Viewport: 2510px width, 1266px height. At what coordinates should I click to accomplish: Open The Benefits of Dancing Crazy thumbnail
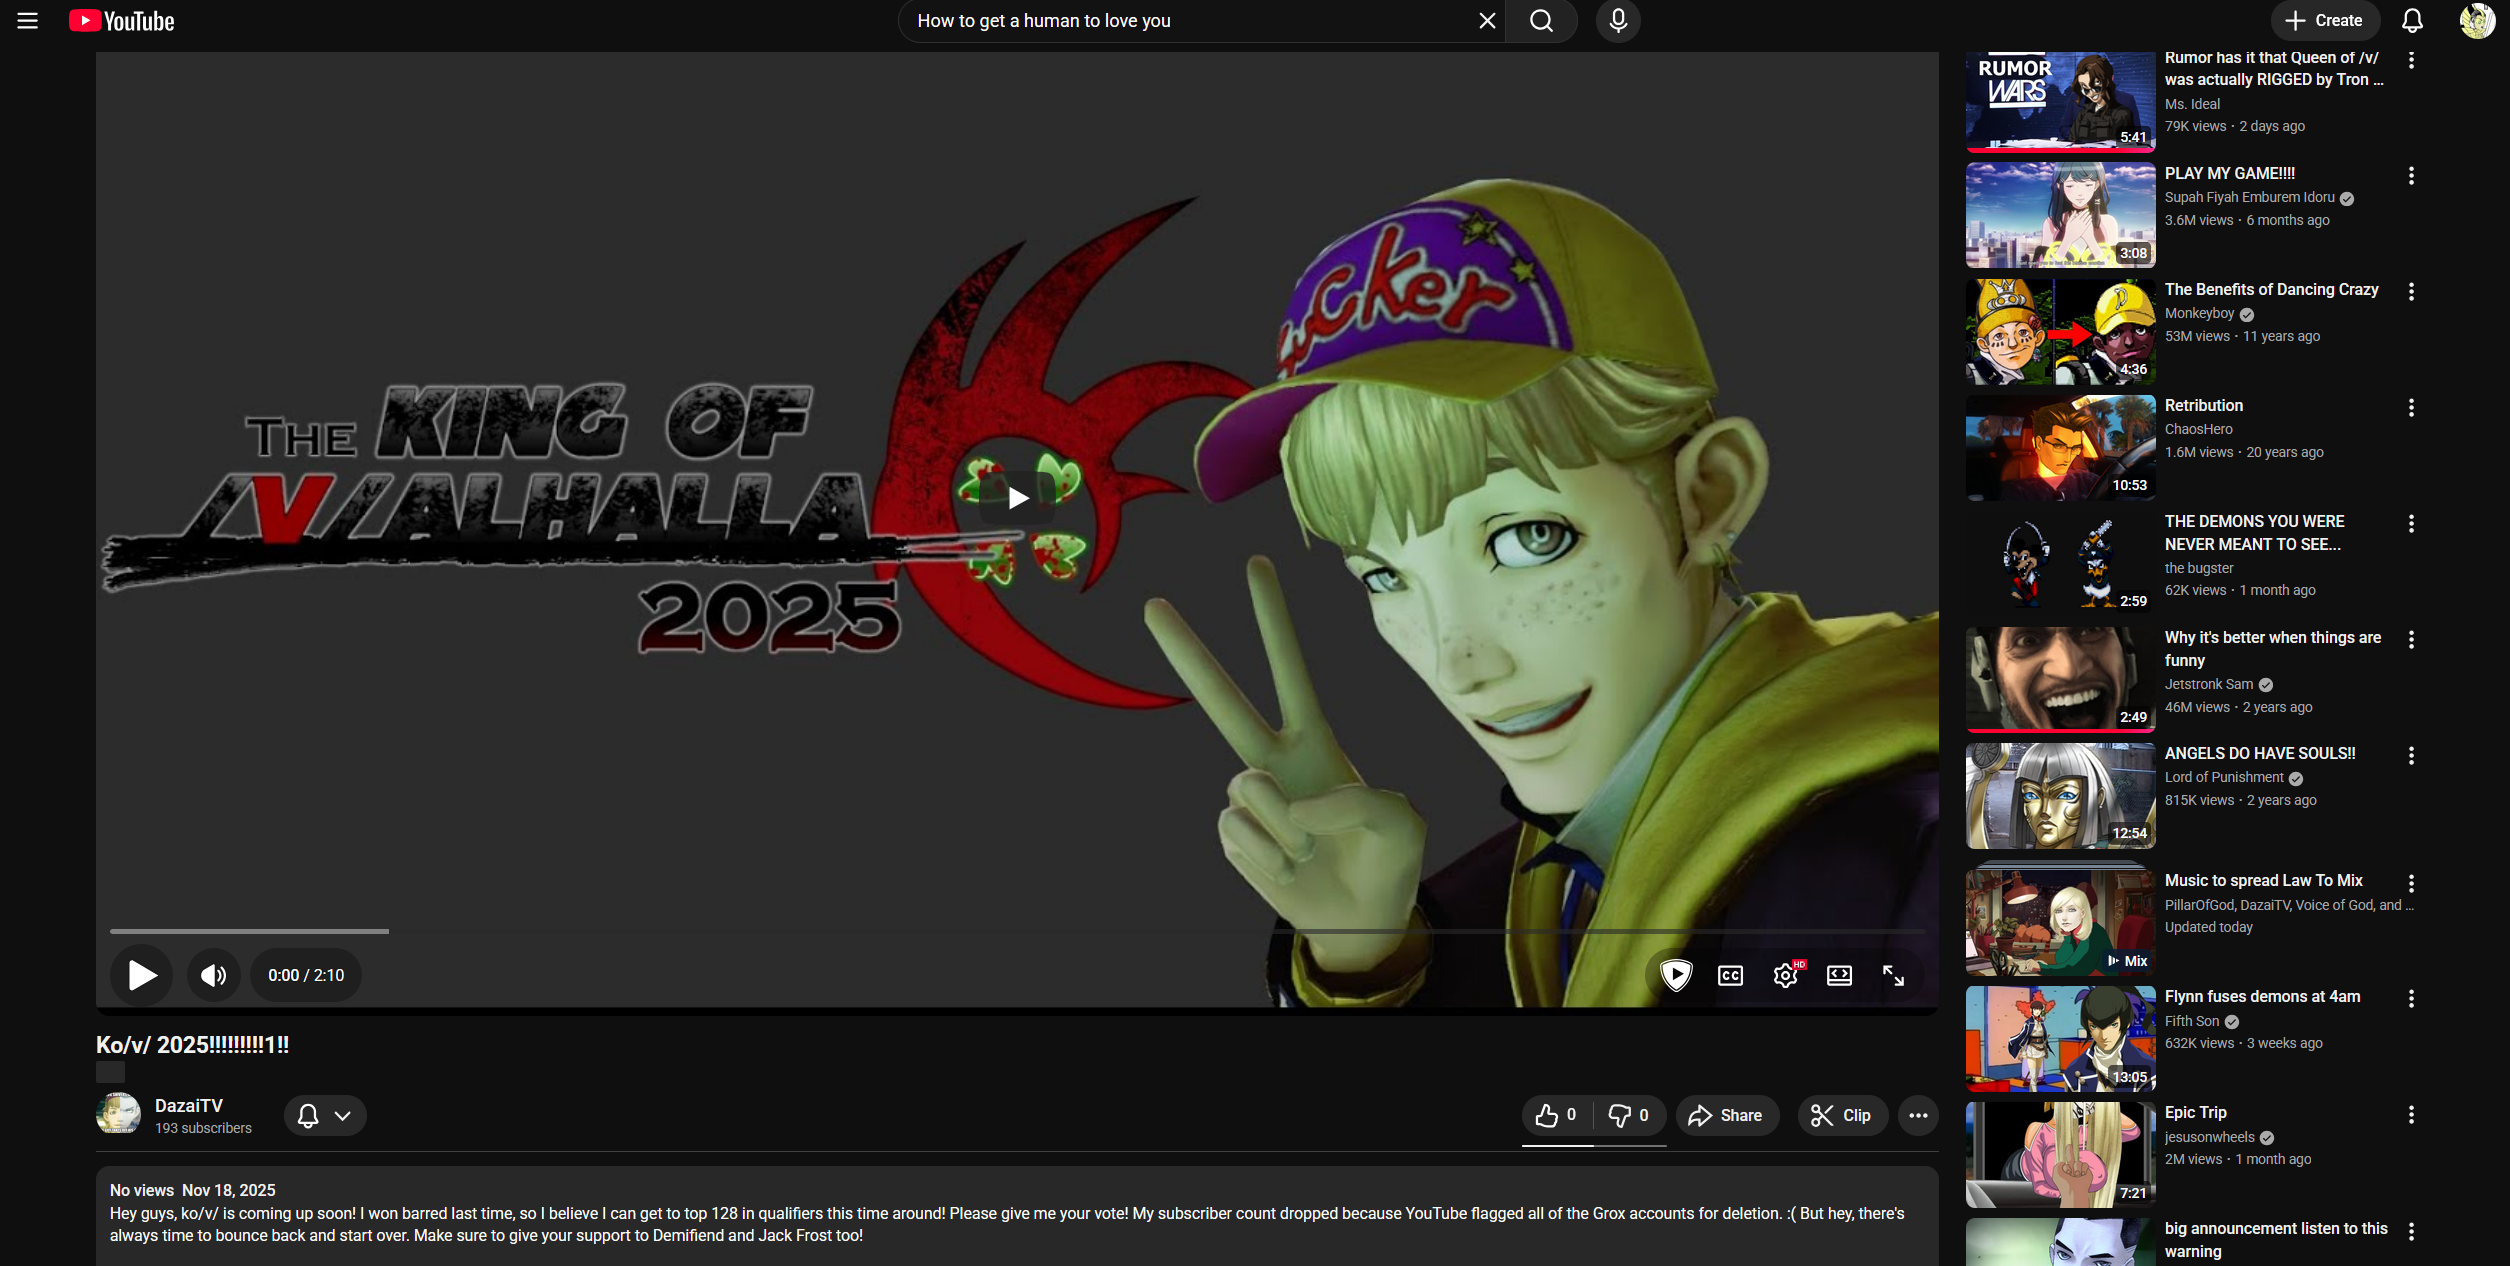point(2060,331)
